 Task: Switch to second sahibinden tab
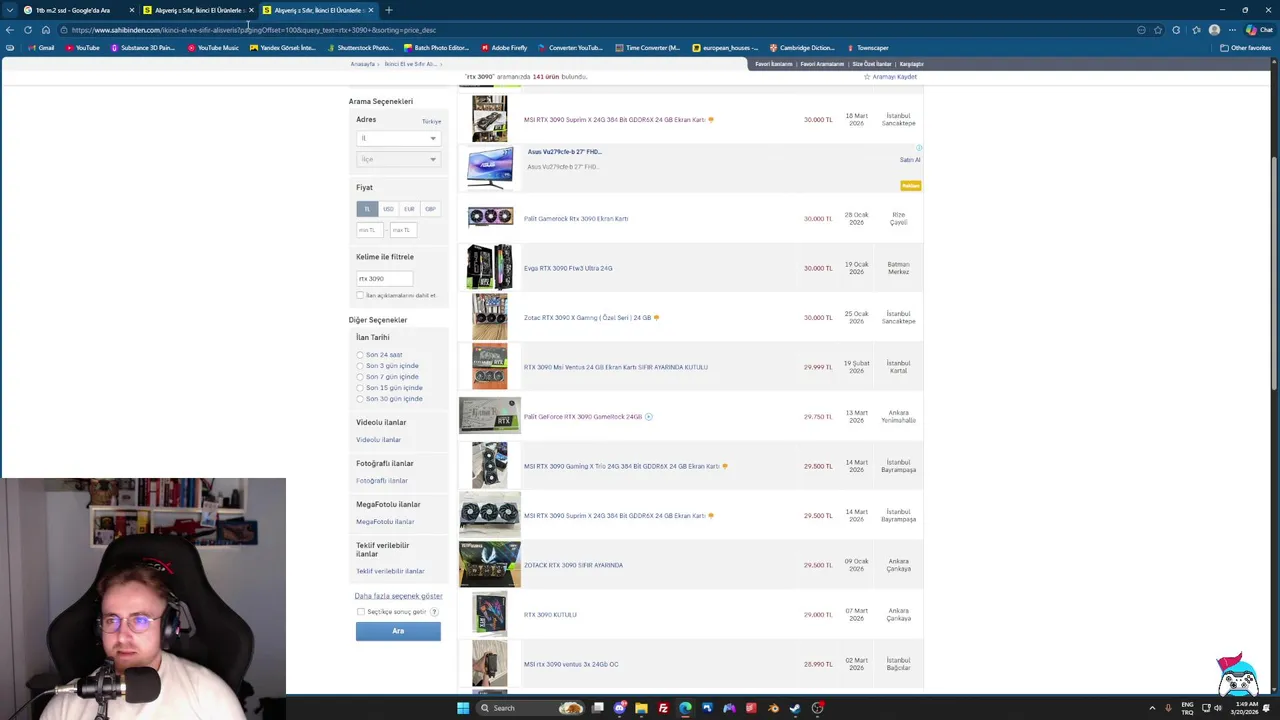[317, 10]
